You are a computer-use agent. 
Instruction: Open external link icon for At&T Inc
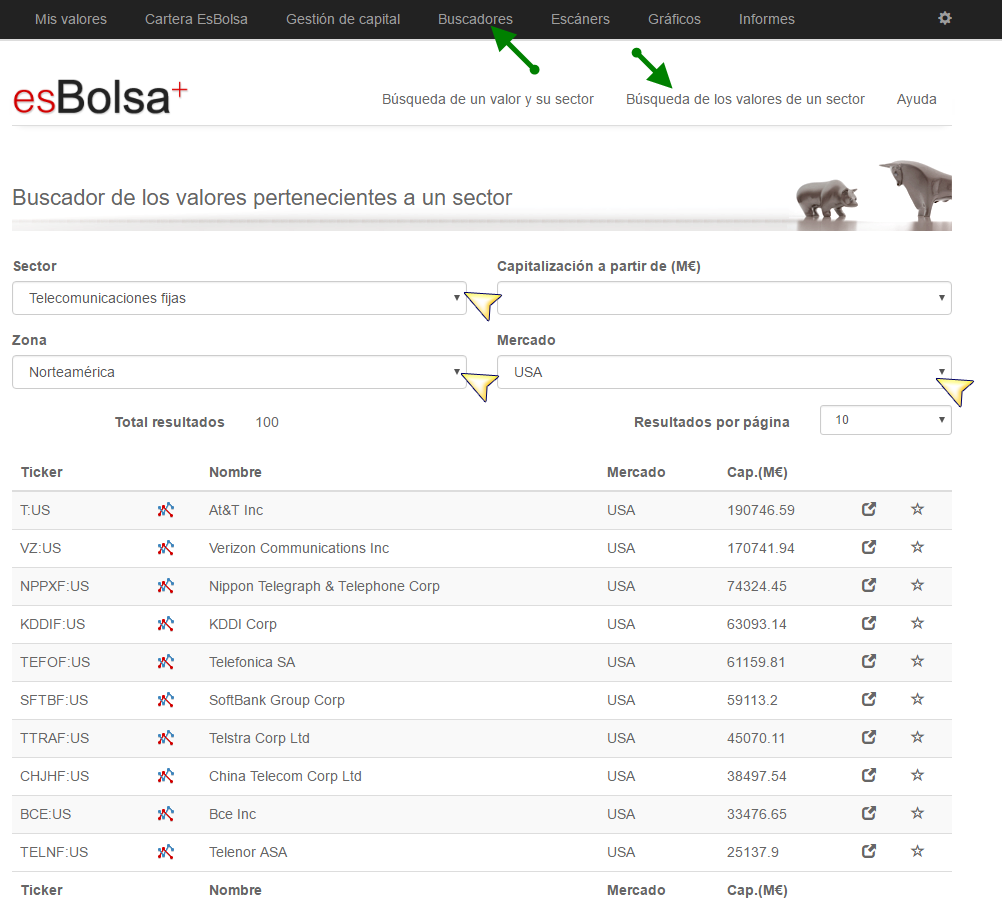click(868, 509)
